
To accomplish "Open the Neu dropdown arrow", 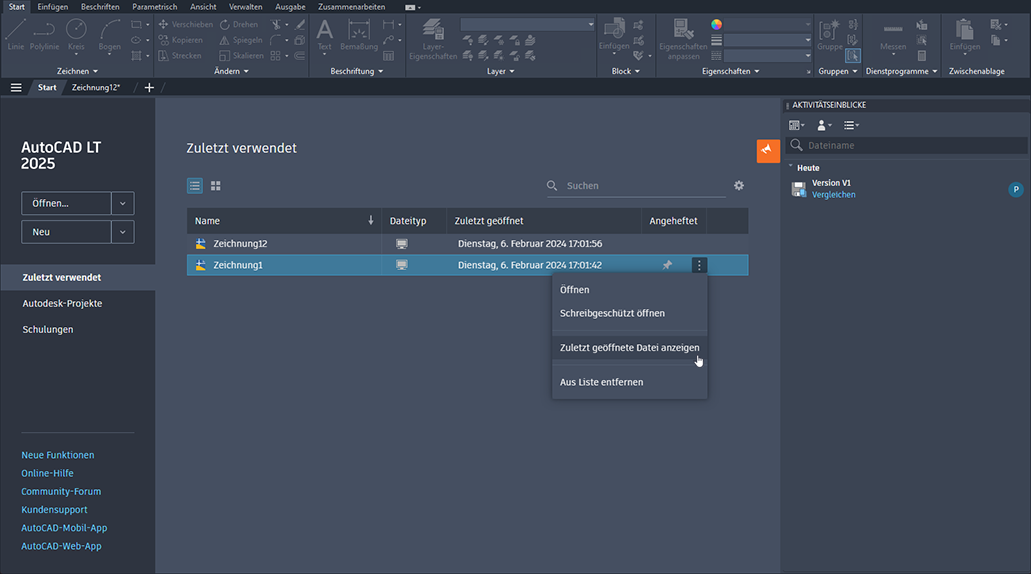I will tap(122, 232).
